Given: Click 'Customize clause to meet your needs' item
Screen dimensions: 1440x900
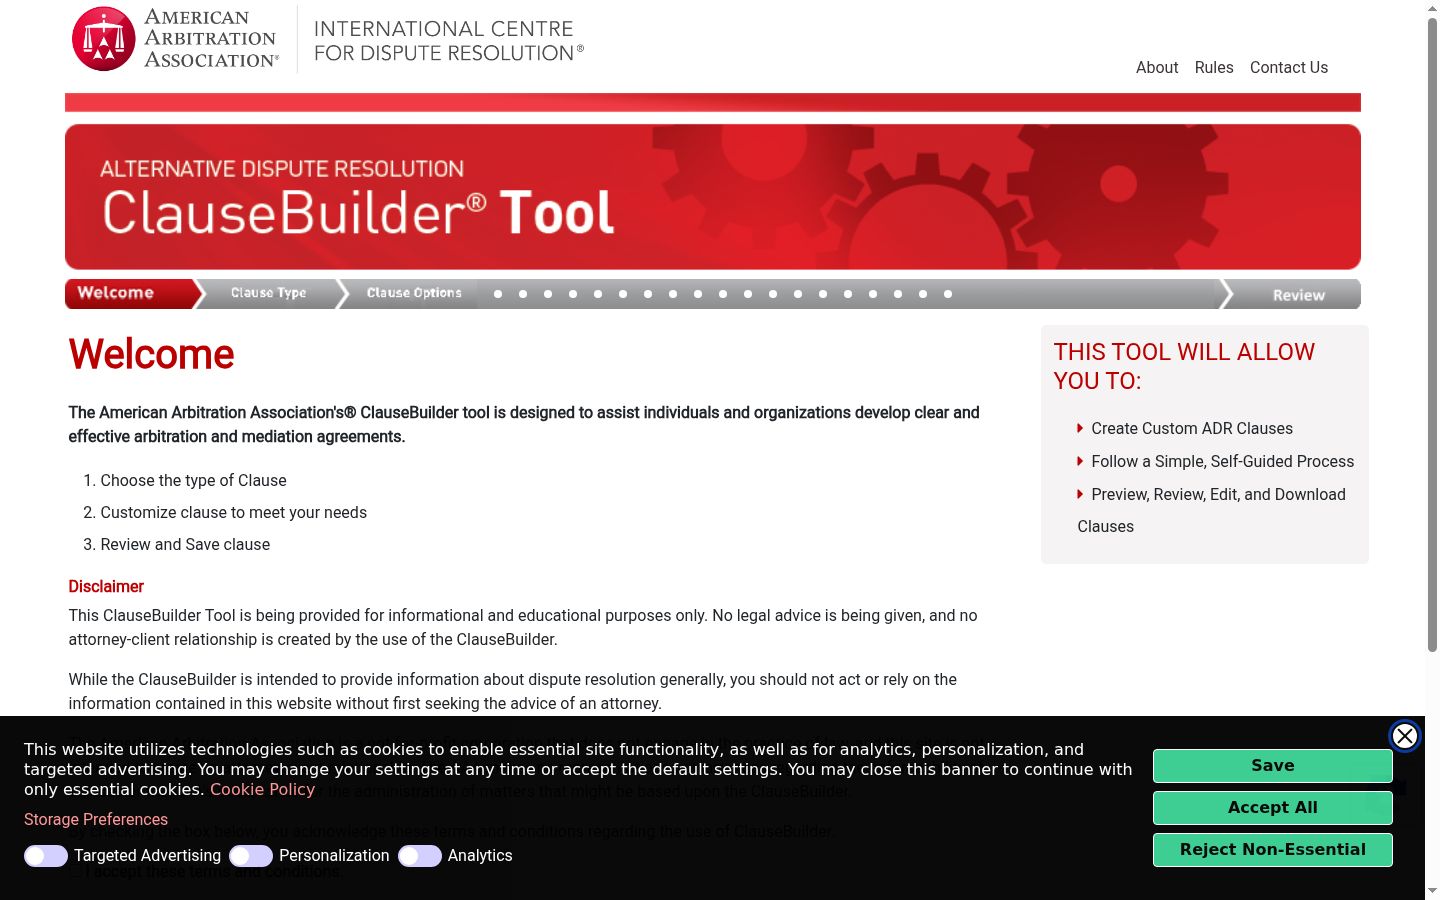Looking at the screenshot, I should (233, 513).
